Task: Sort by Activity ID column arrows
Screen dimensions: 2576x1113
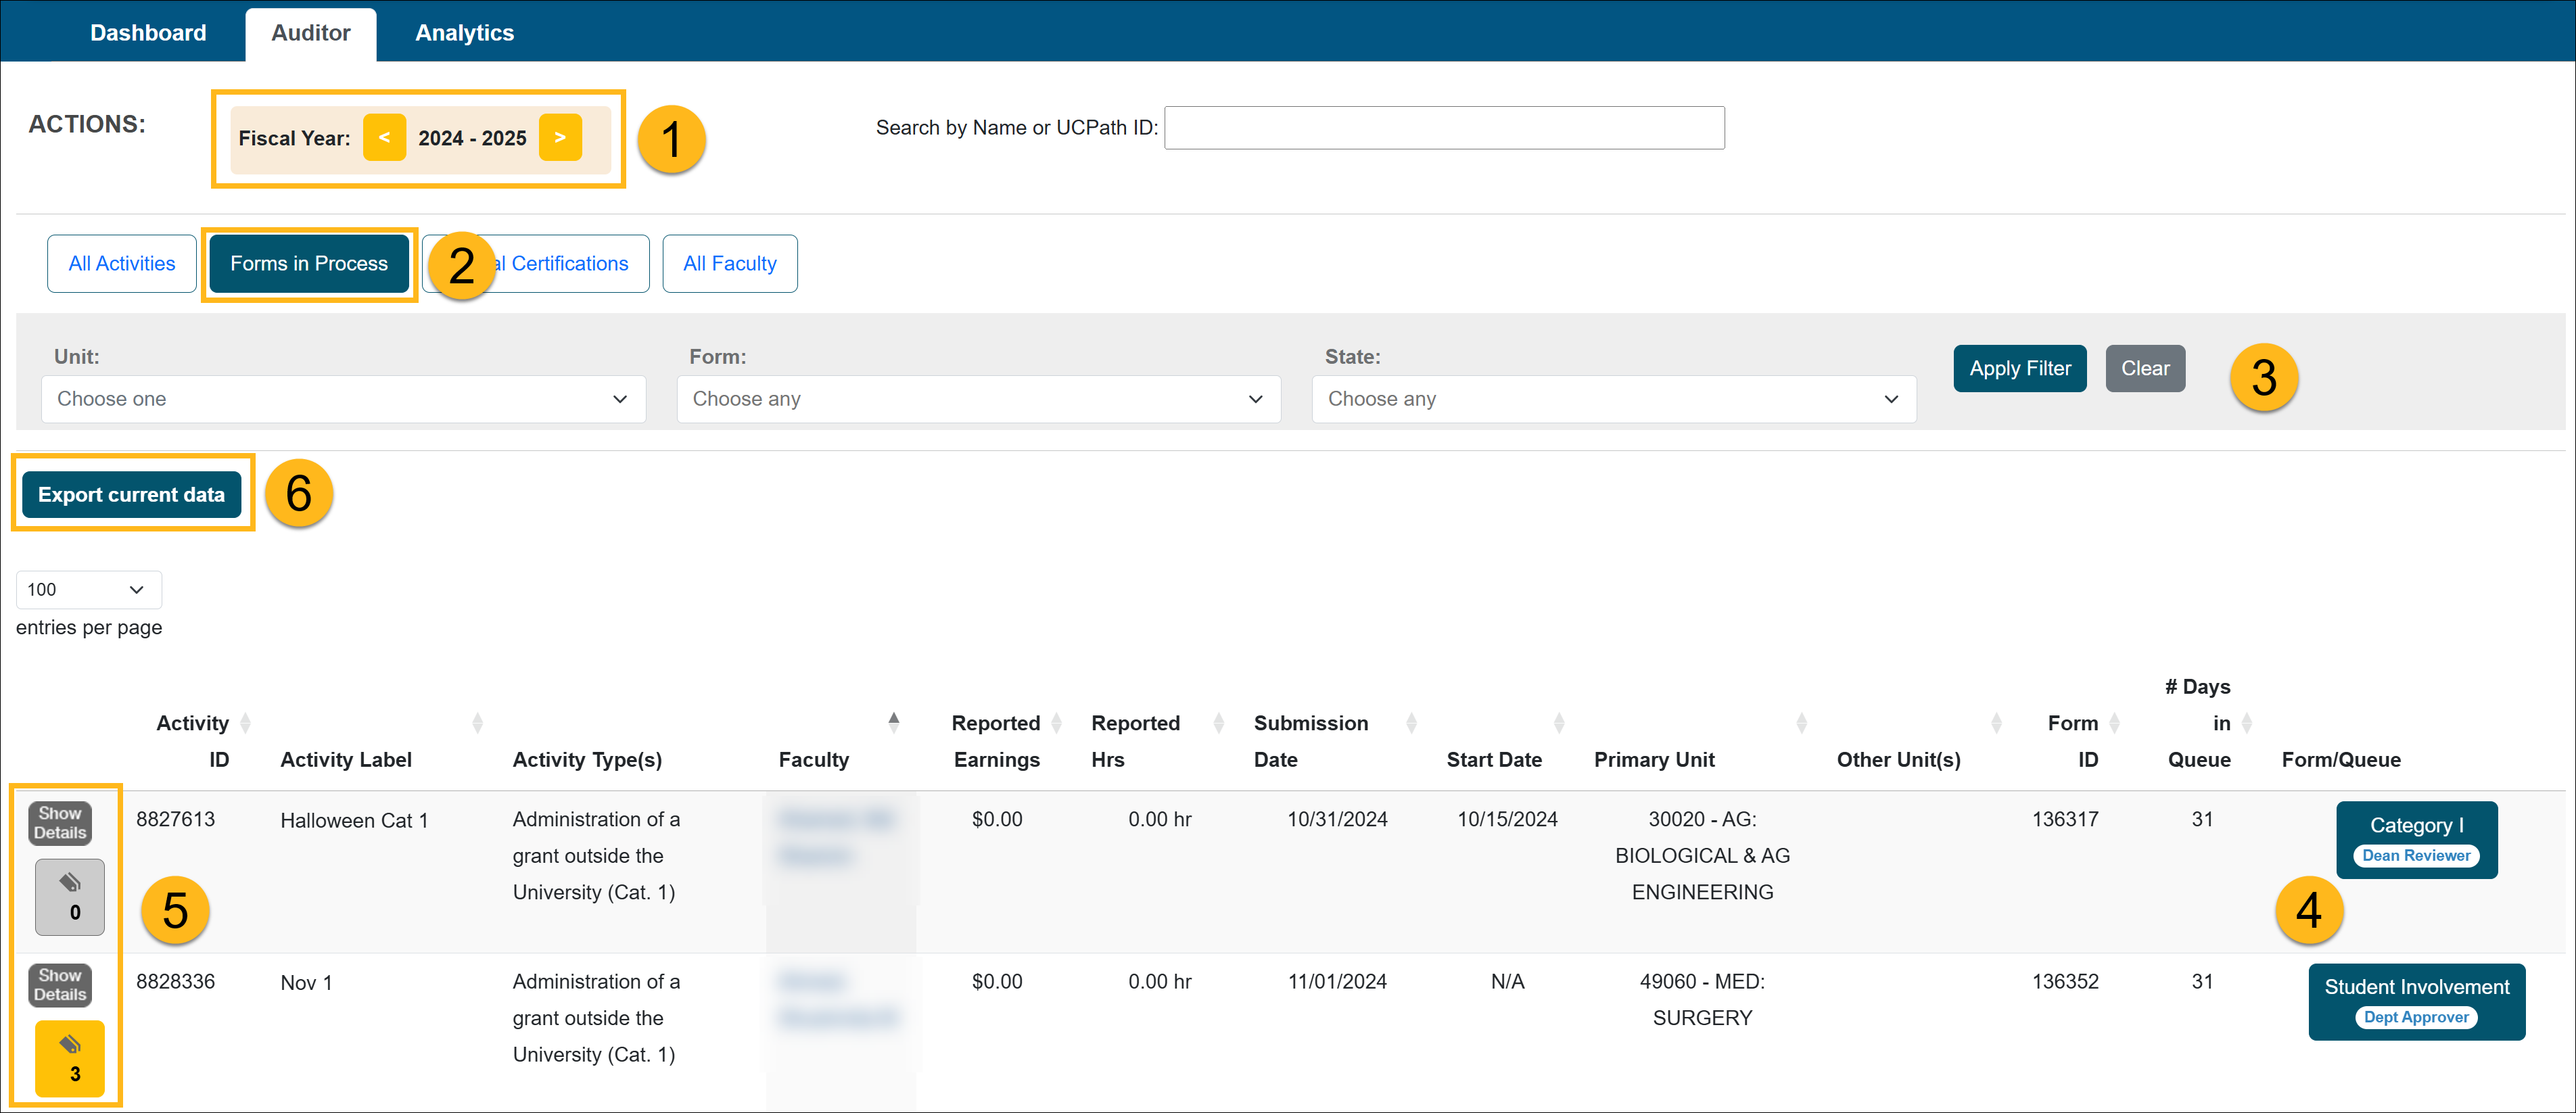Action: (x=246, y=723)
